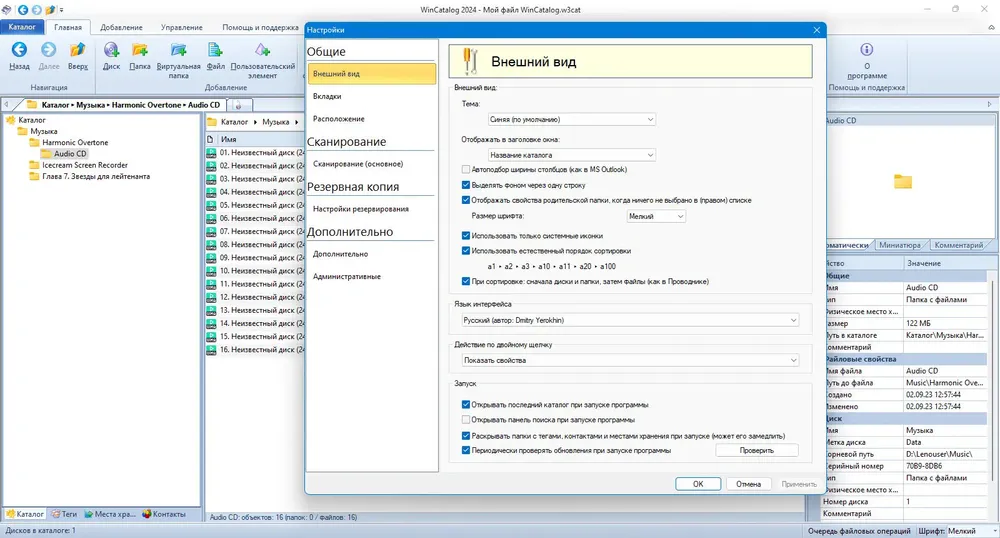Image resolution: width=1000 pixels, height=538 pixels.
Task: Toggle Отображать свойства родительской папки checkbox
Action: (466, 200)
